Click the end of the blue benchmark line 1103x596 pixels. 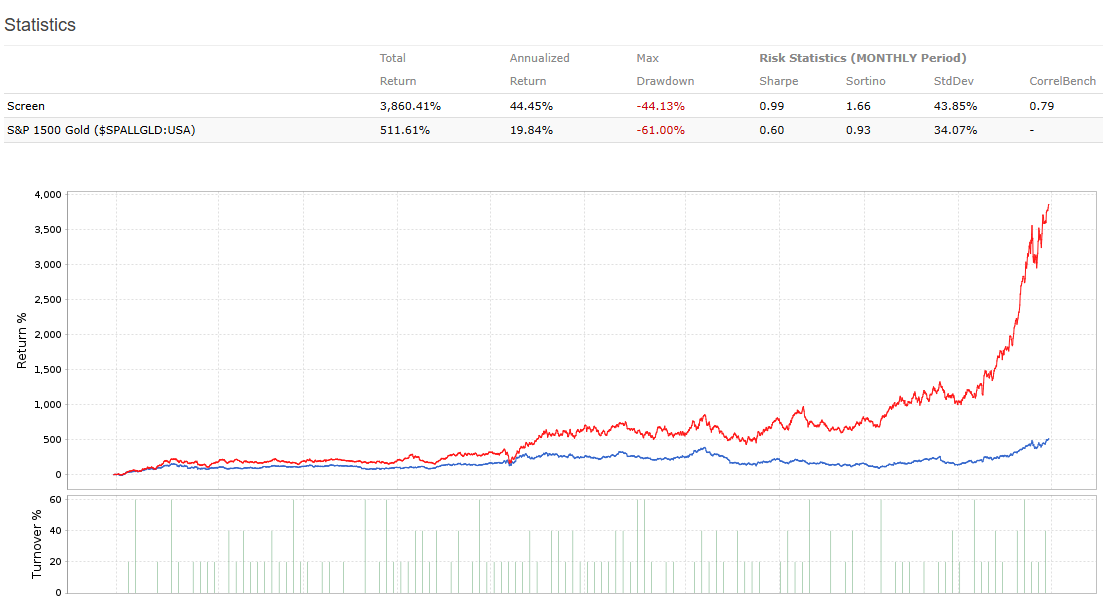coord(1048,439)
